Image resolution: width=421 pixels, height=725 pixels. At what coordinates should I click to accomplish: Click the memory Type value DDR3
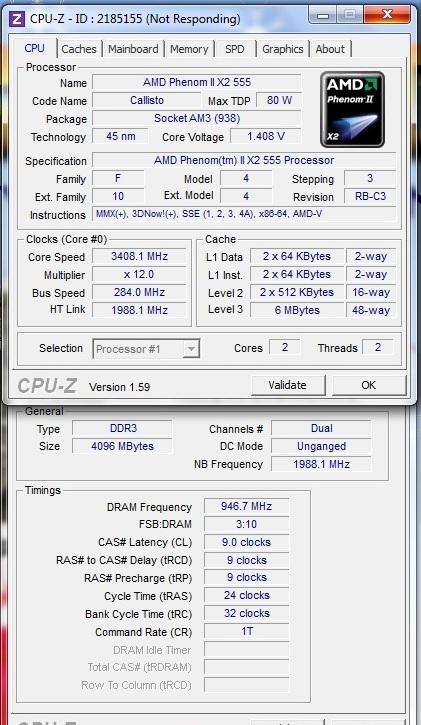coord(122,428)
